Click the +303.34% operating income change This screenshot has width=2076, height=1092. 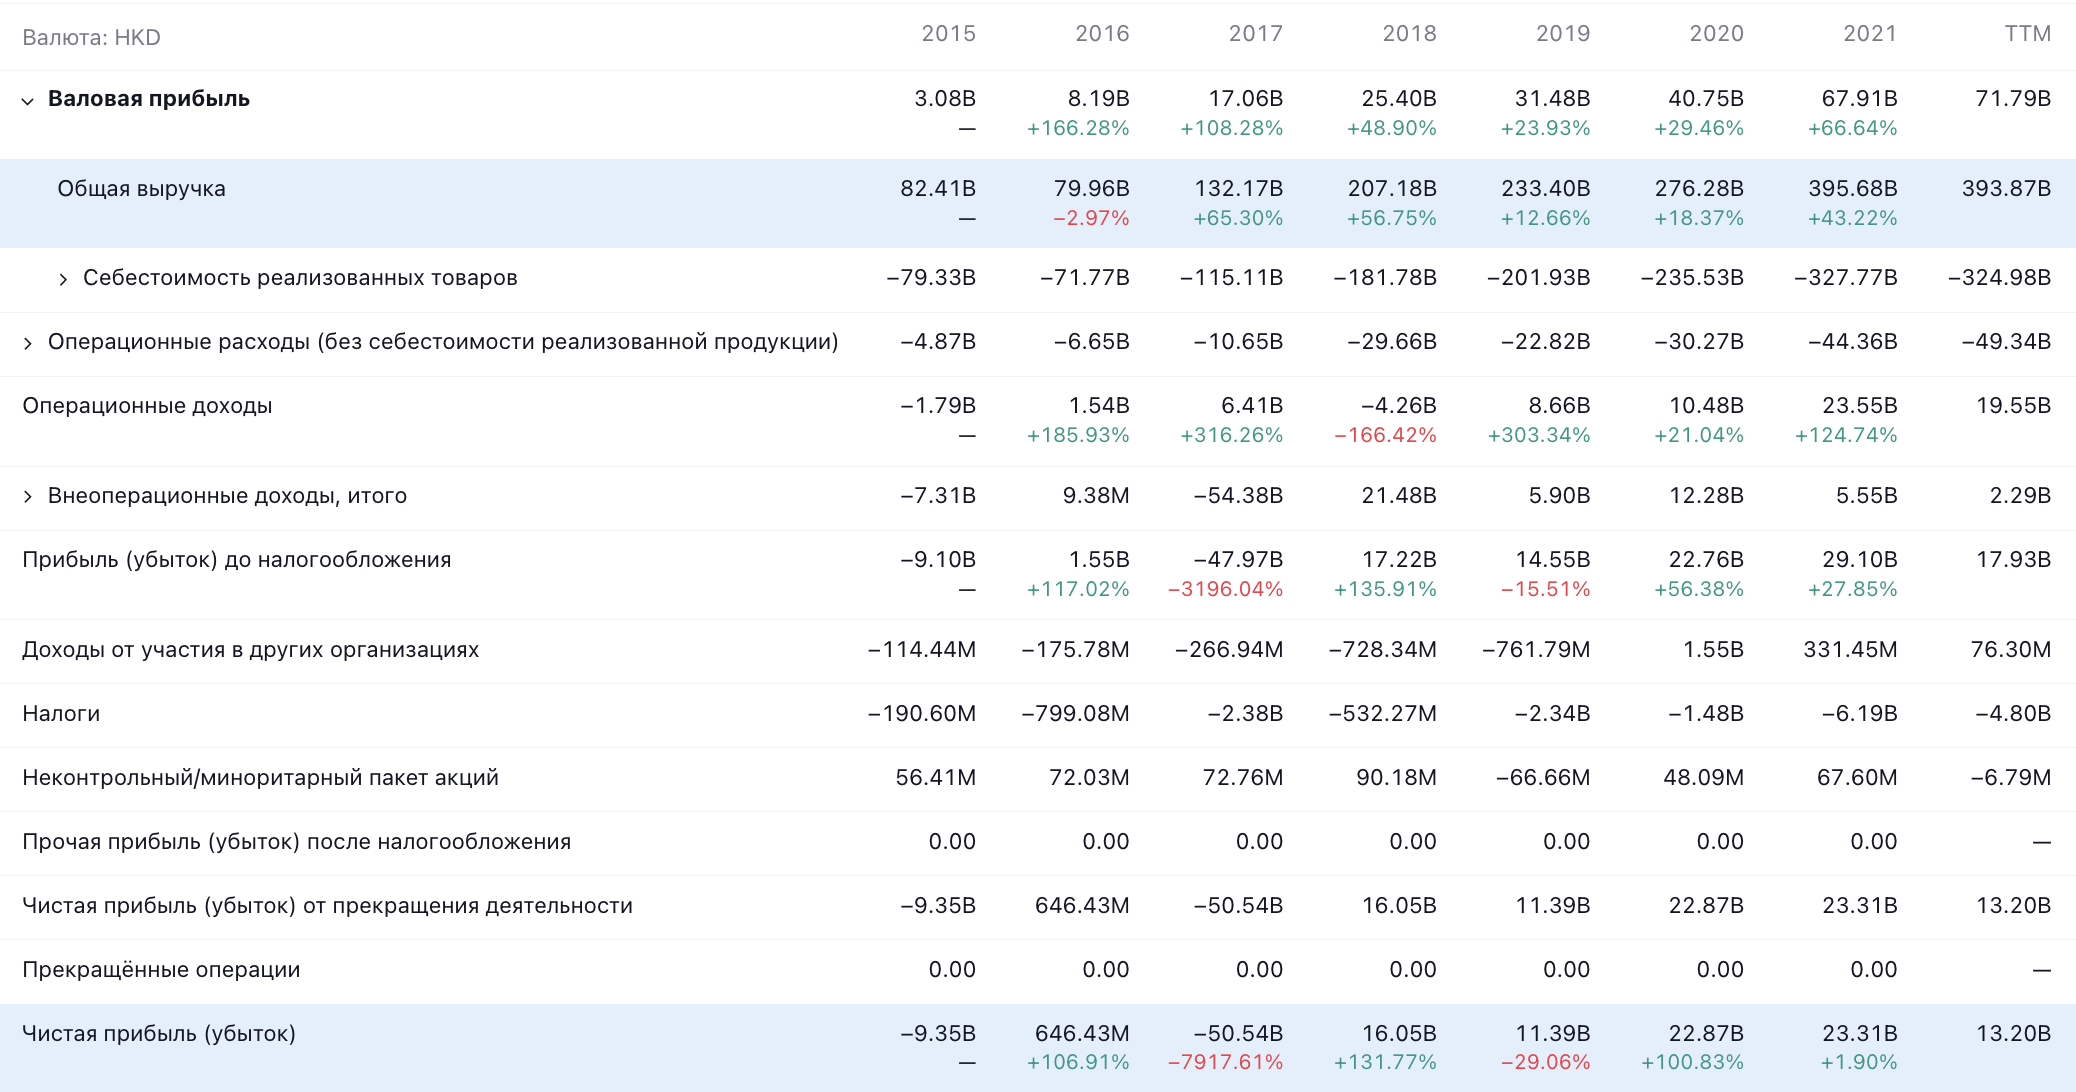coord(1539,436)
